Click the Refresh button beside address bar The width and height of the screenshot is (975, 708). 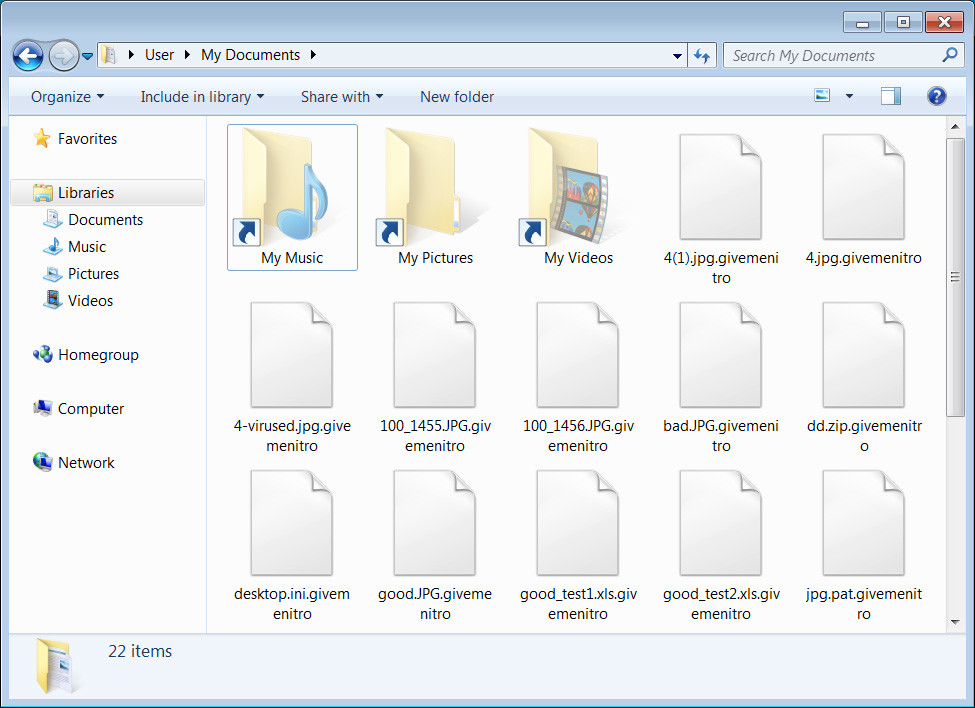tap(702, 56)
